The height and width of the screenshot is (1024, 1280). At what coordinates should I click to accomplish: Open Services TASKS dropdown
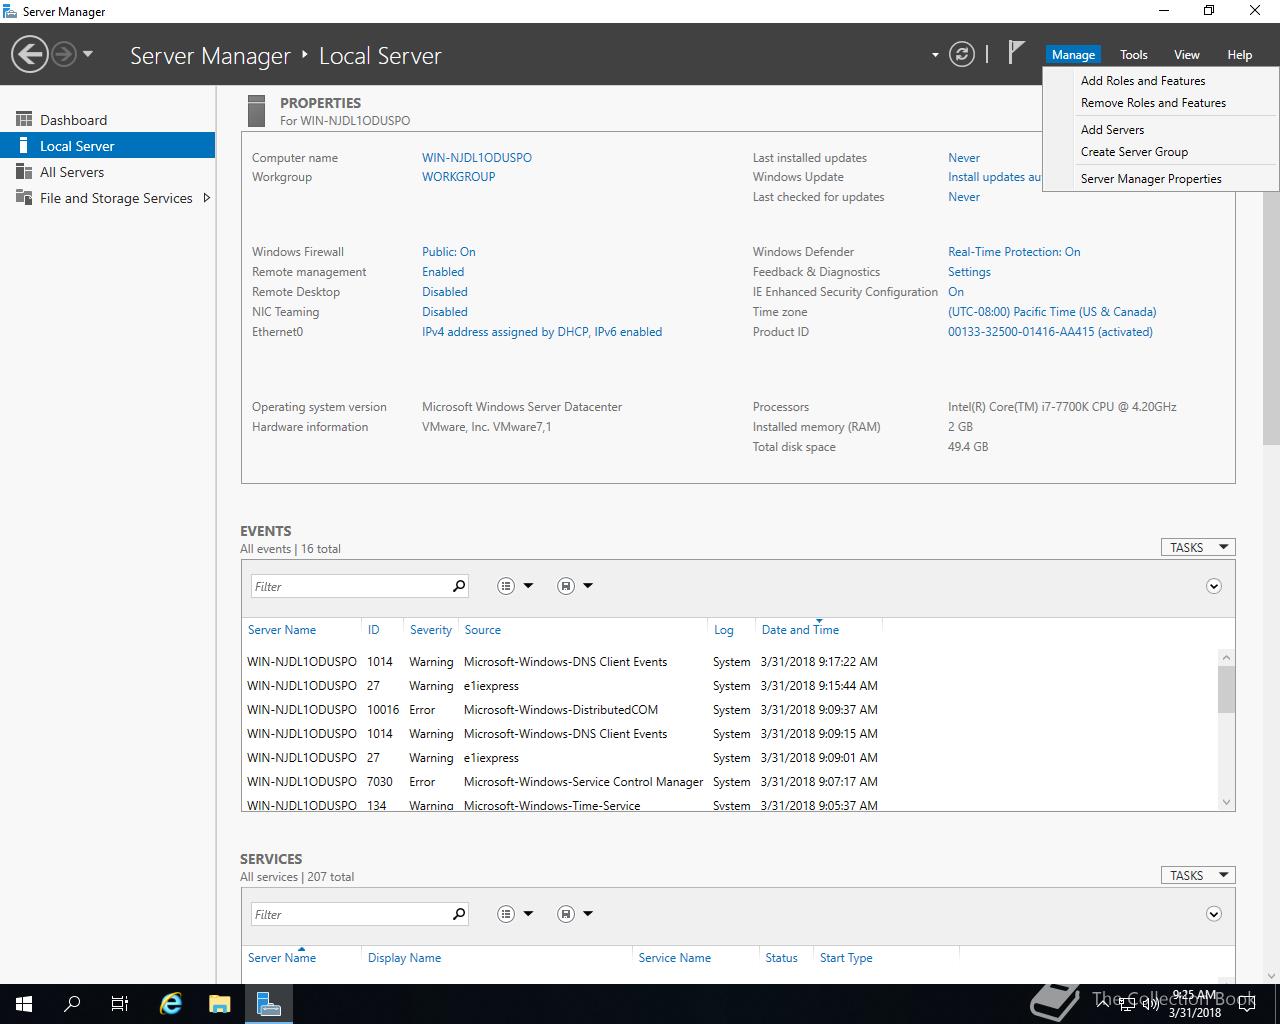pyautogui.click(x=1198, y=875)
